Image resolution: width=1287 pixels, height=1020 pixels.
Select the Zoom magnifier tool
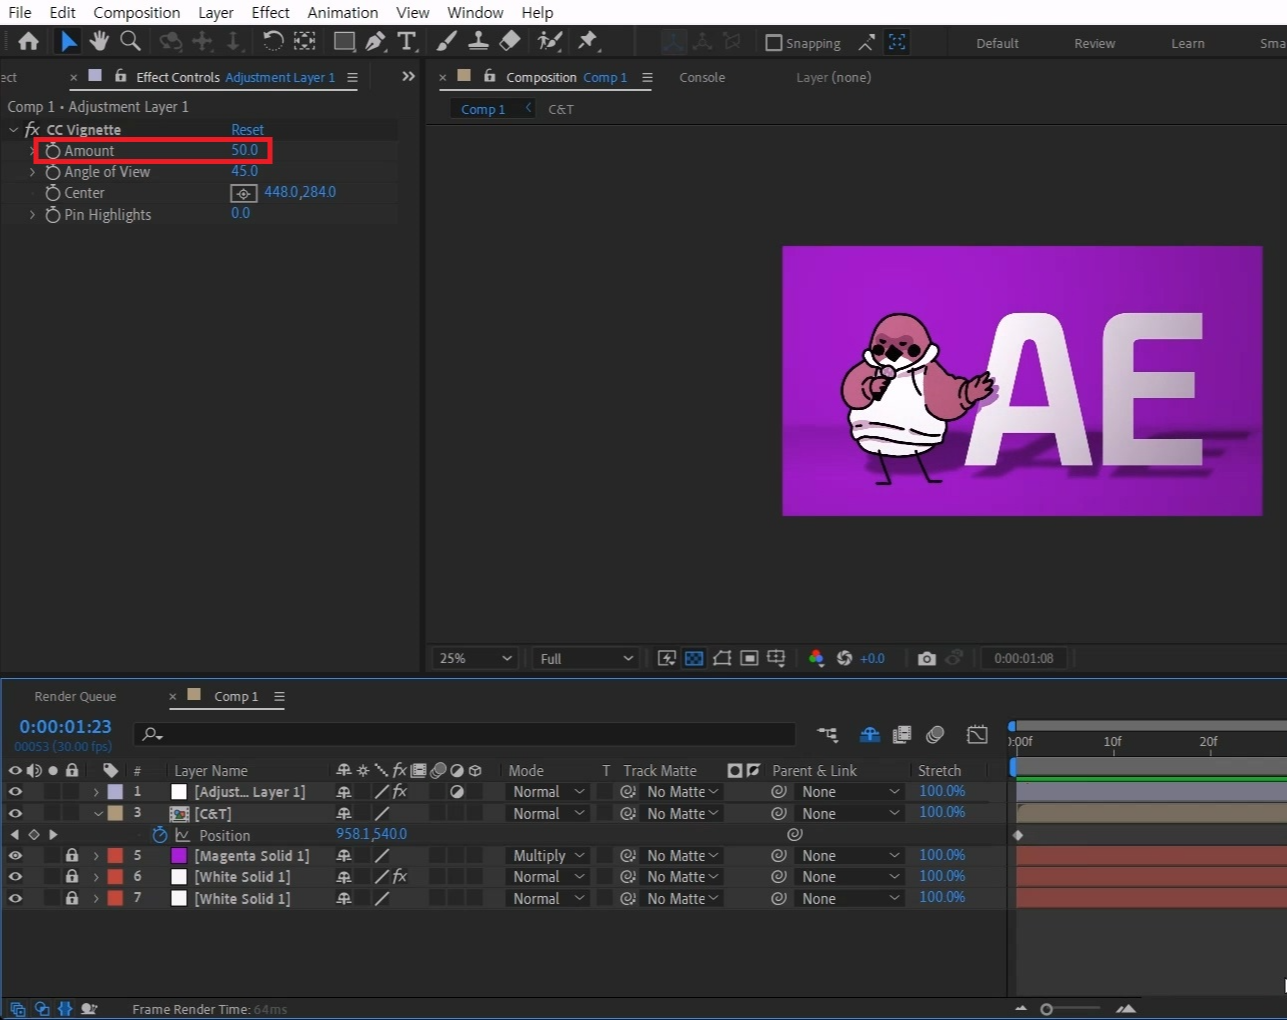pyautogui.click(x=130, y=41)
